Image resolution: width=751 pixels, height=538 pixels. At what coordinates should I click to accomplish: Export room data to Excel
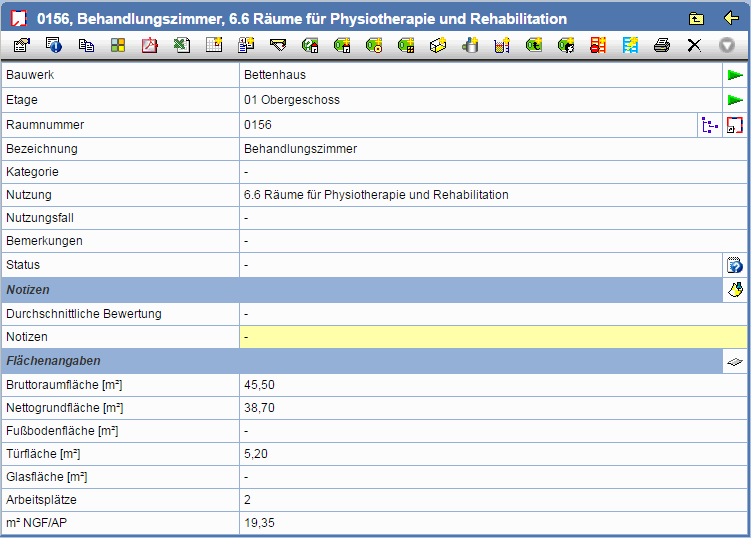tap(182, 45)
